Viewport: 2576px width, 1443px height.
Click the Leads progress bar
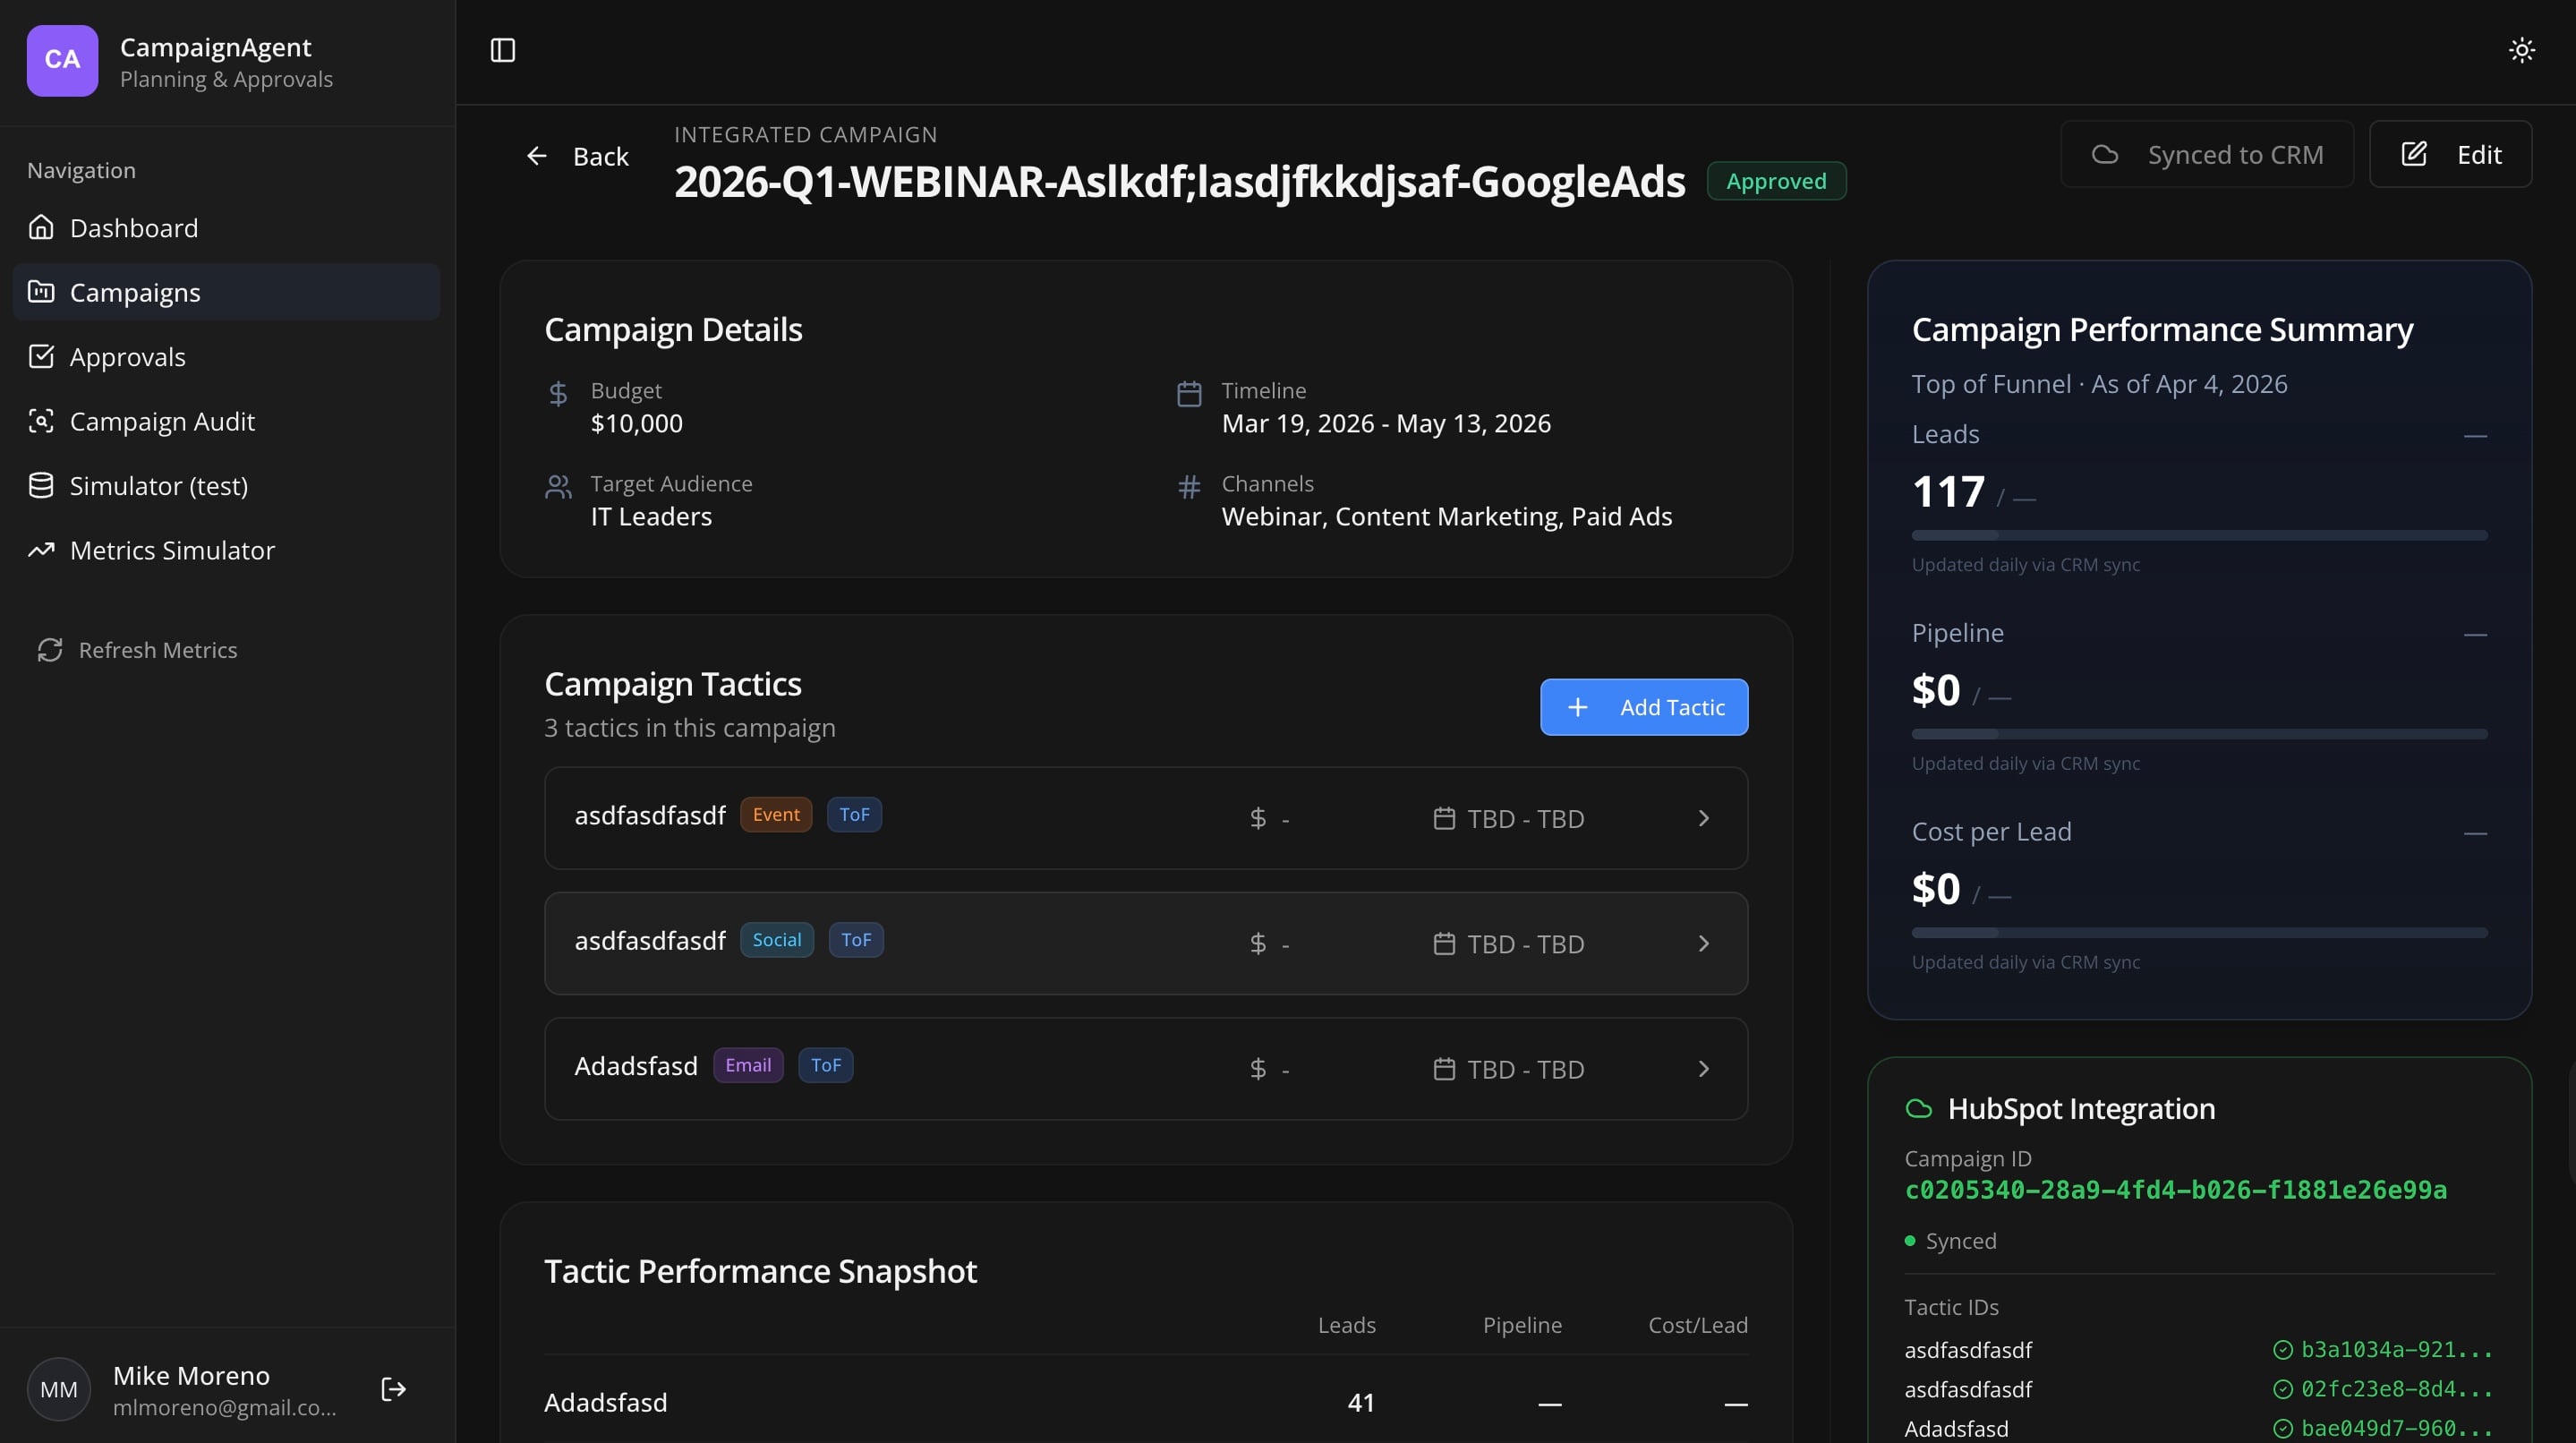coord(2198,535)
